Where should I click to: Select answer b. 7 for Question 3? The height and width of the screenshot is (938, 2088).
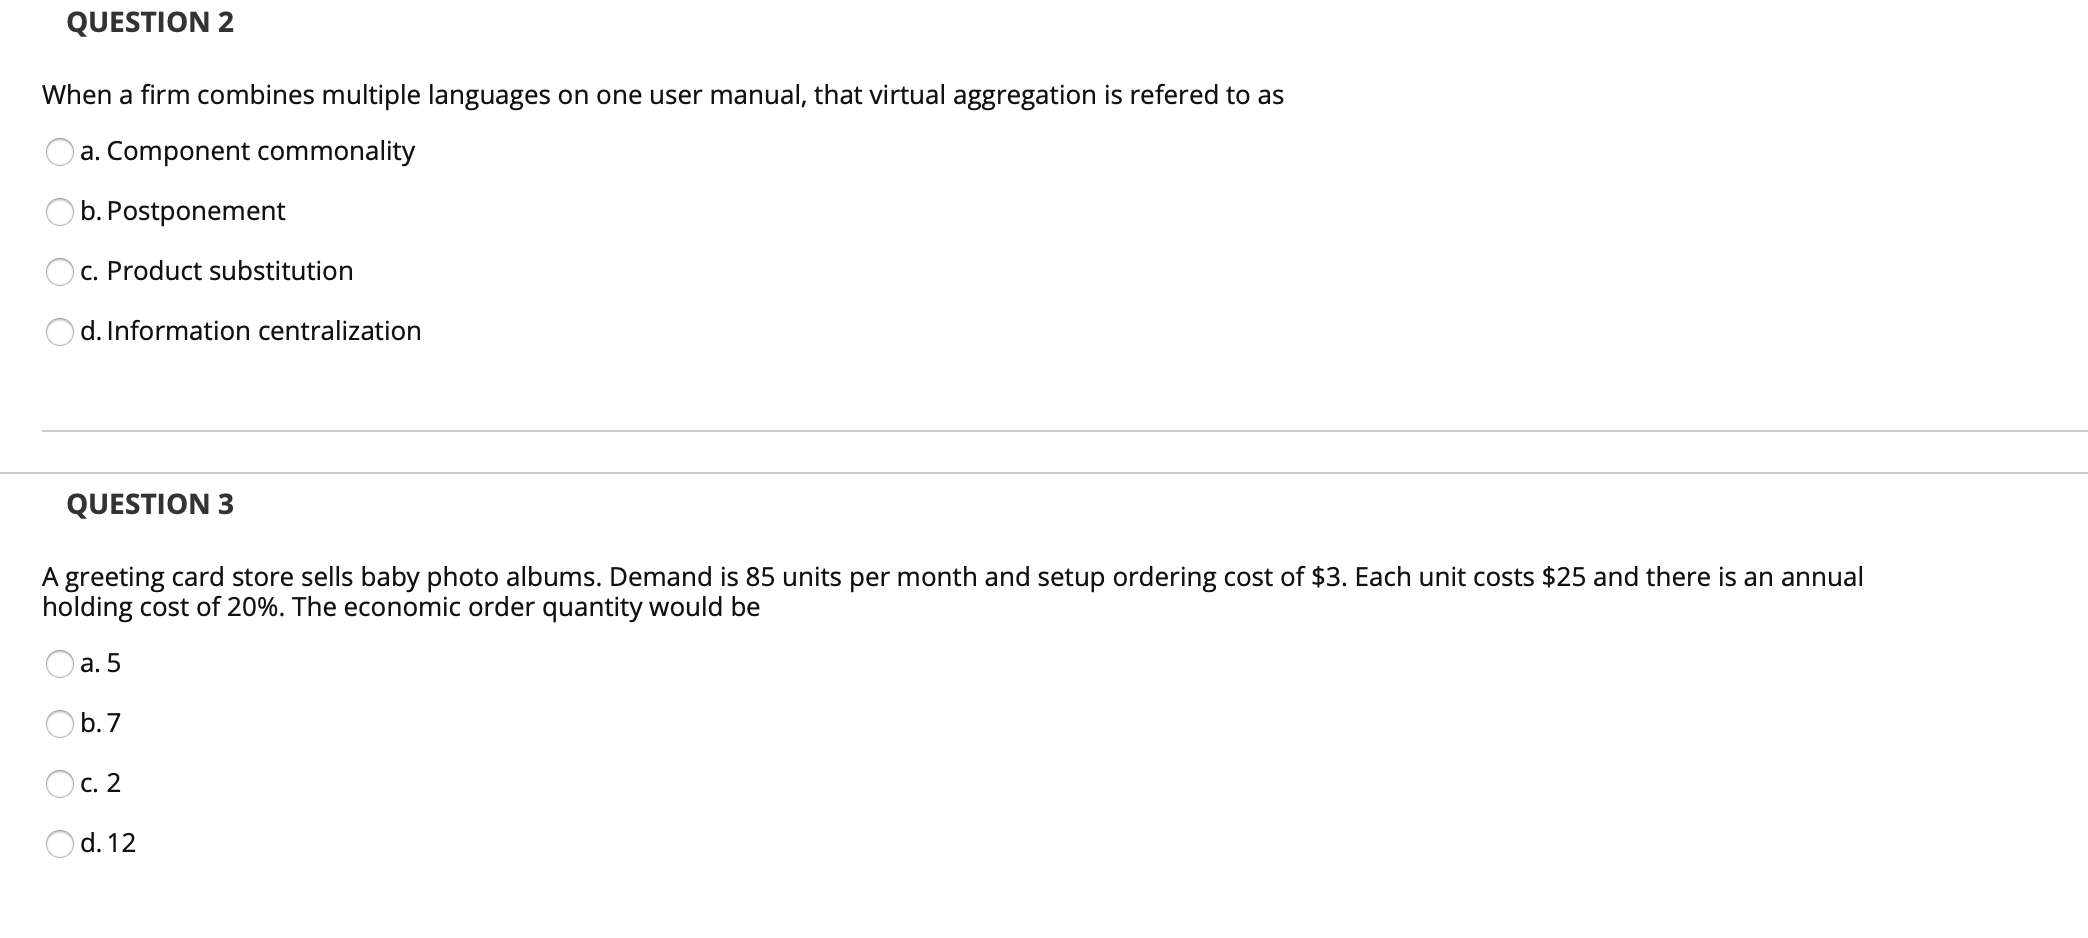point(61,723)
